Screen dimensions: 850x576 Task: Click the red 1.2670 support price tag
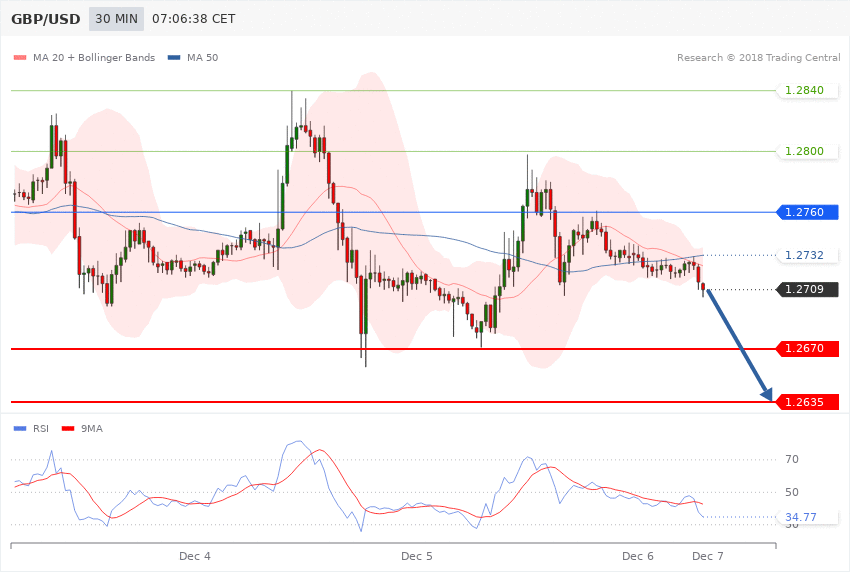coord(808,348)
